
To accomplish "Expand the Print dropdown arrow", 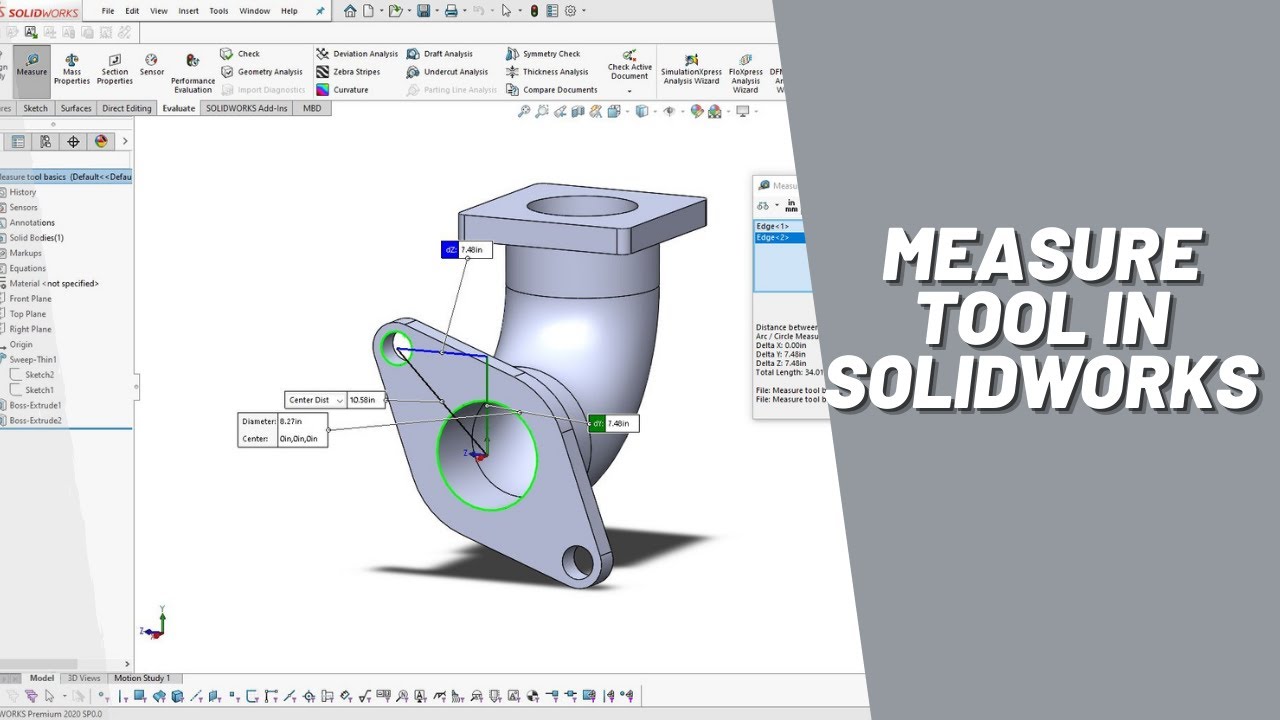I will coord(464,11).
